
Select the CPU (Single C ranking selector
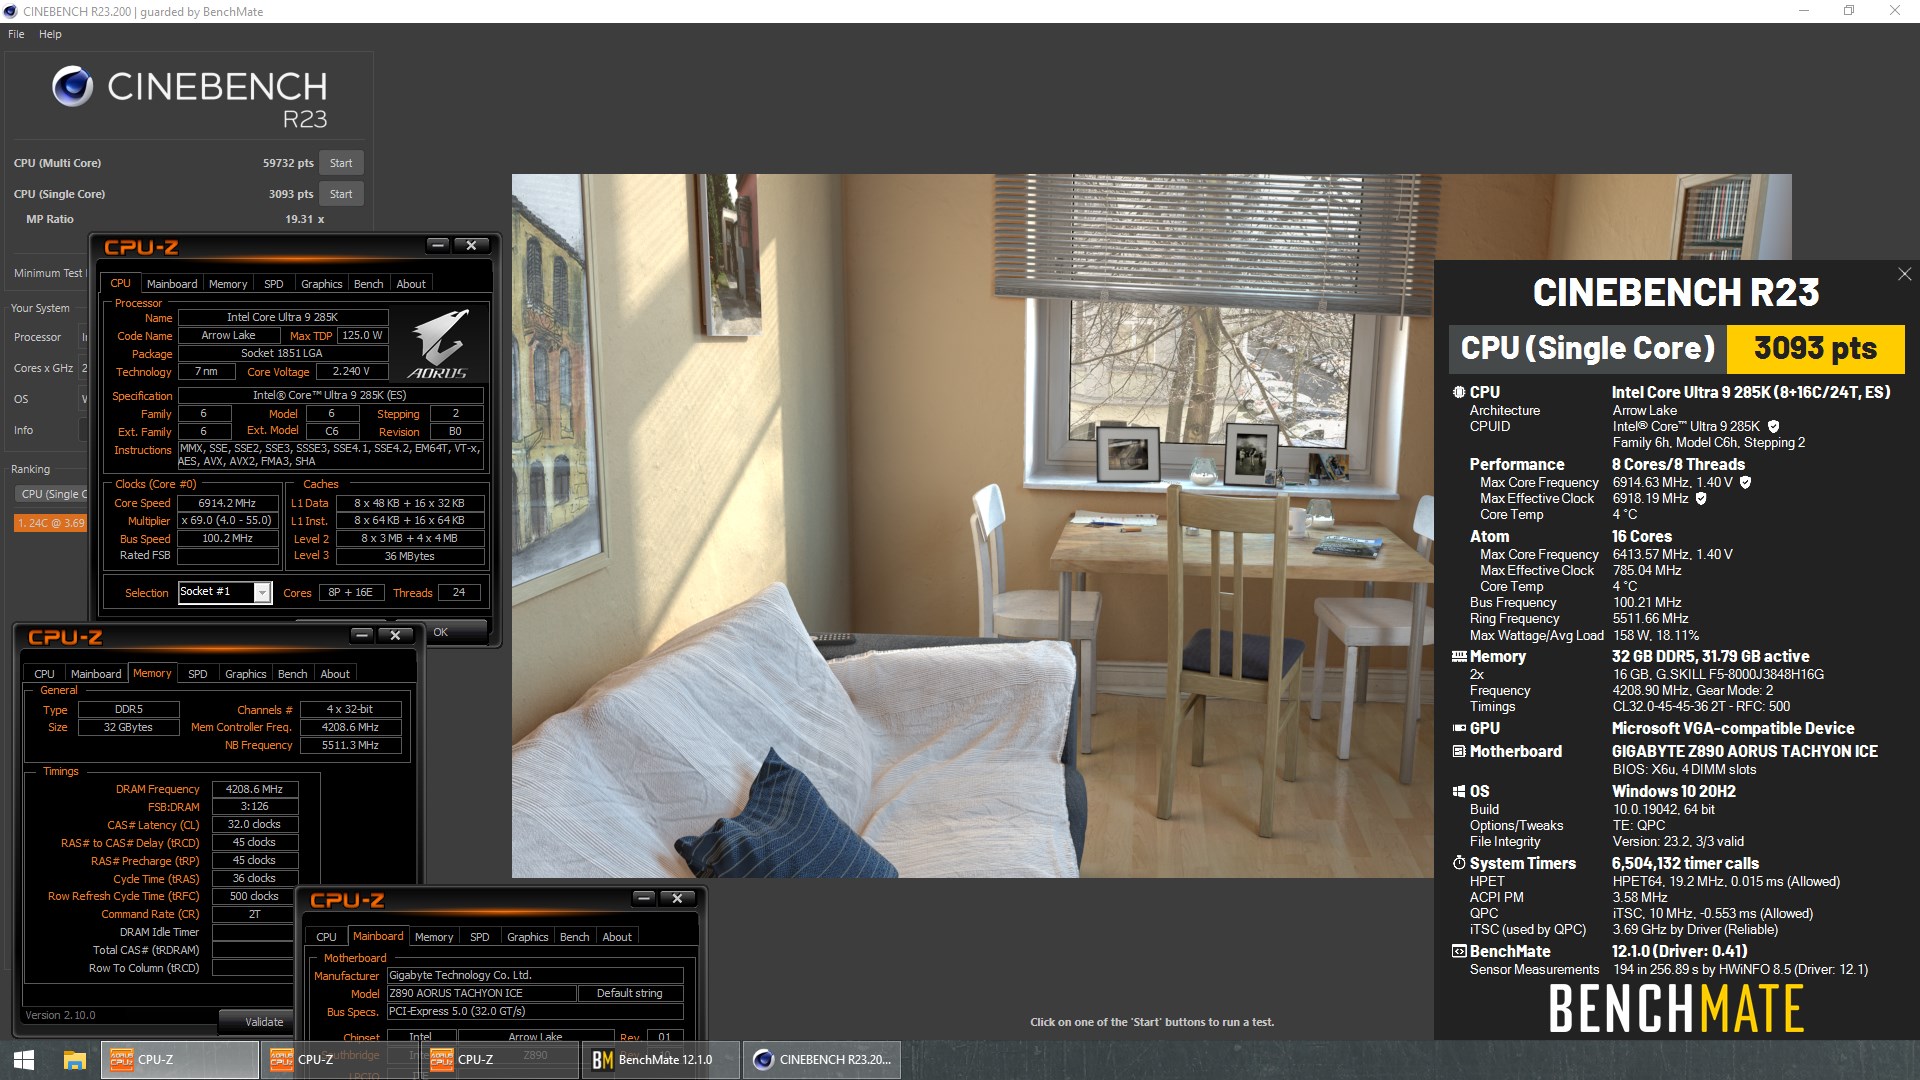click(x=52, y=494)
